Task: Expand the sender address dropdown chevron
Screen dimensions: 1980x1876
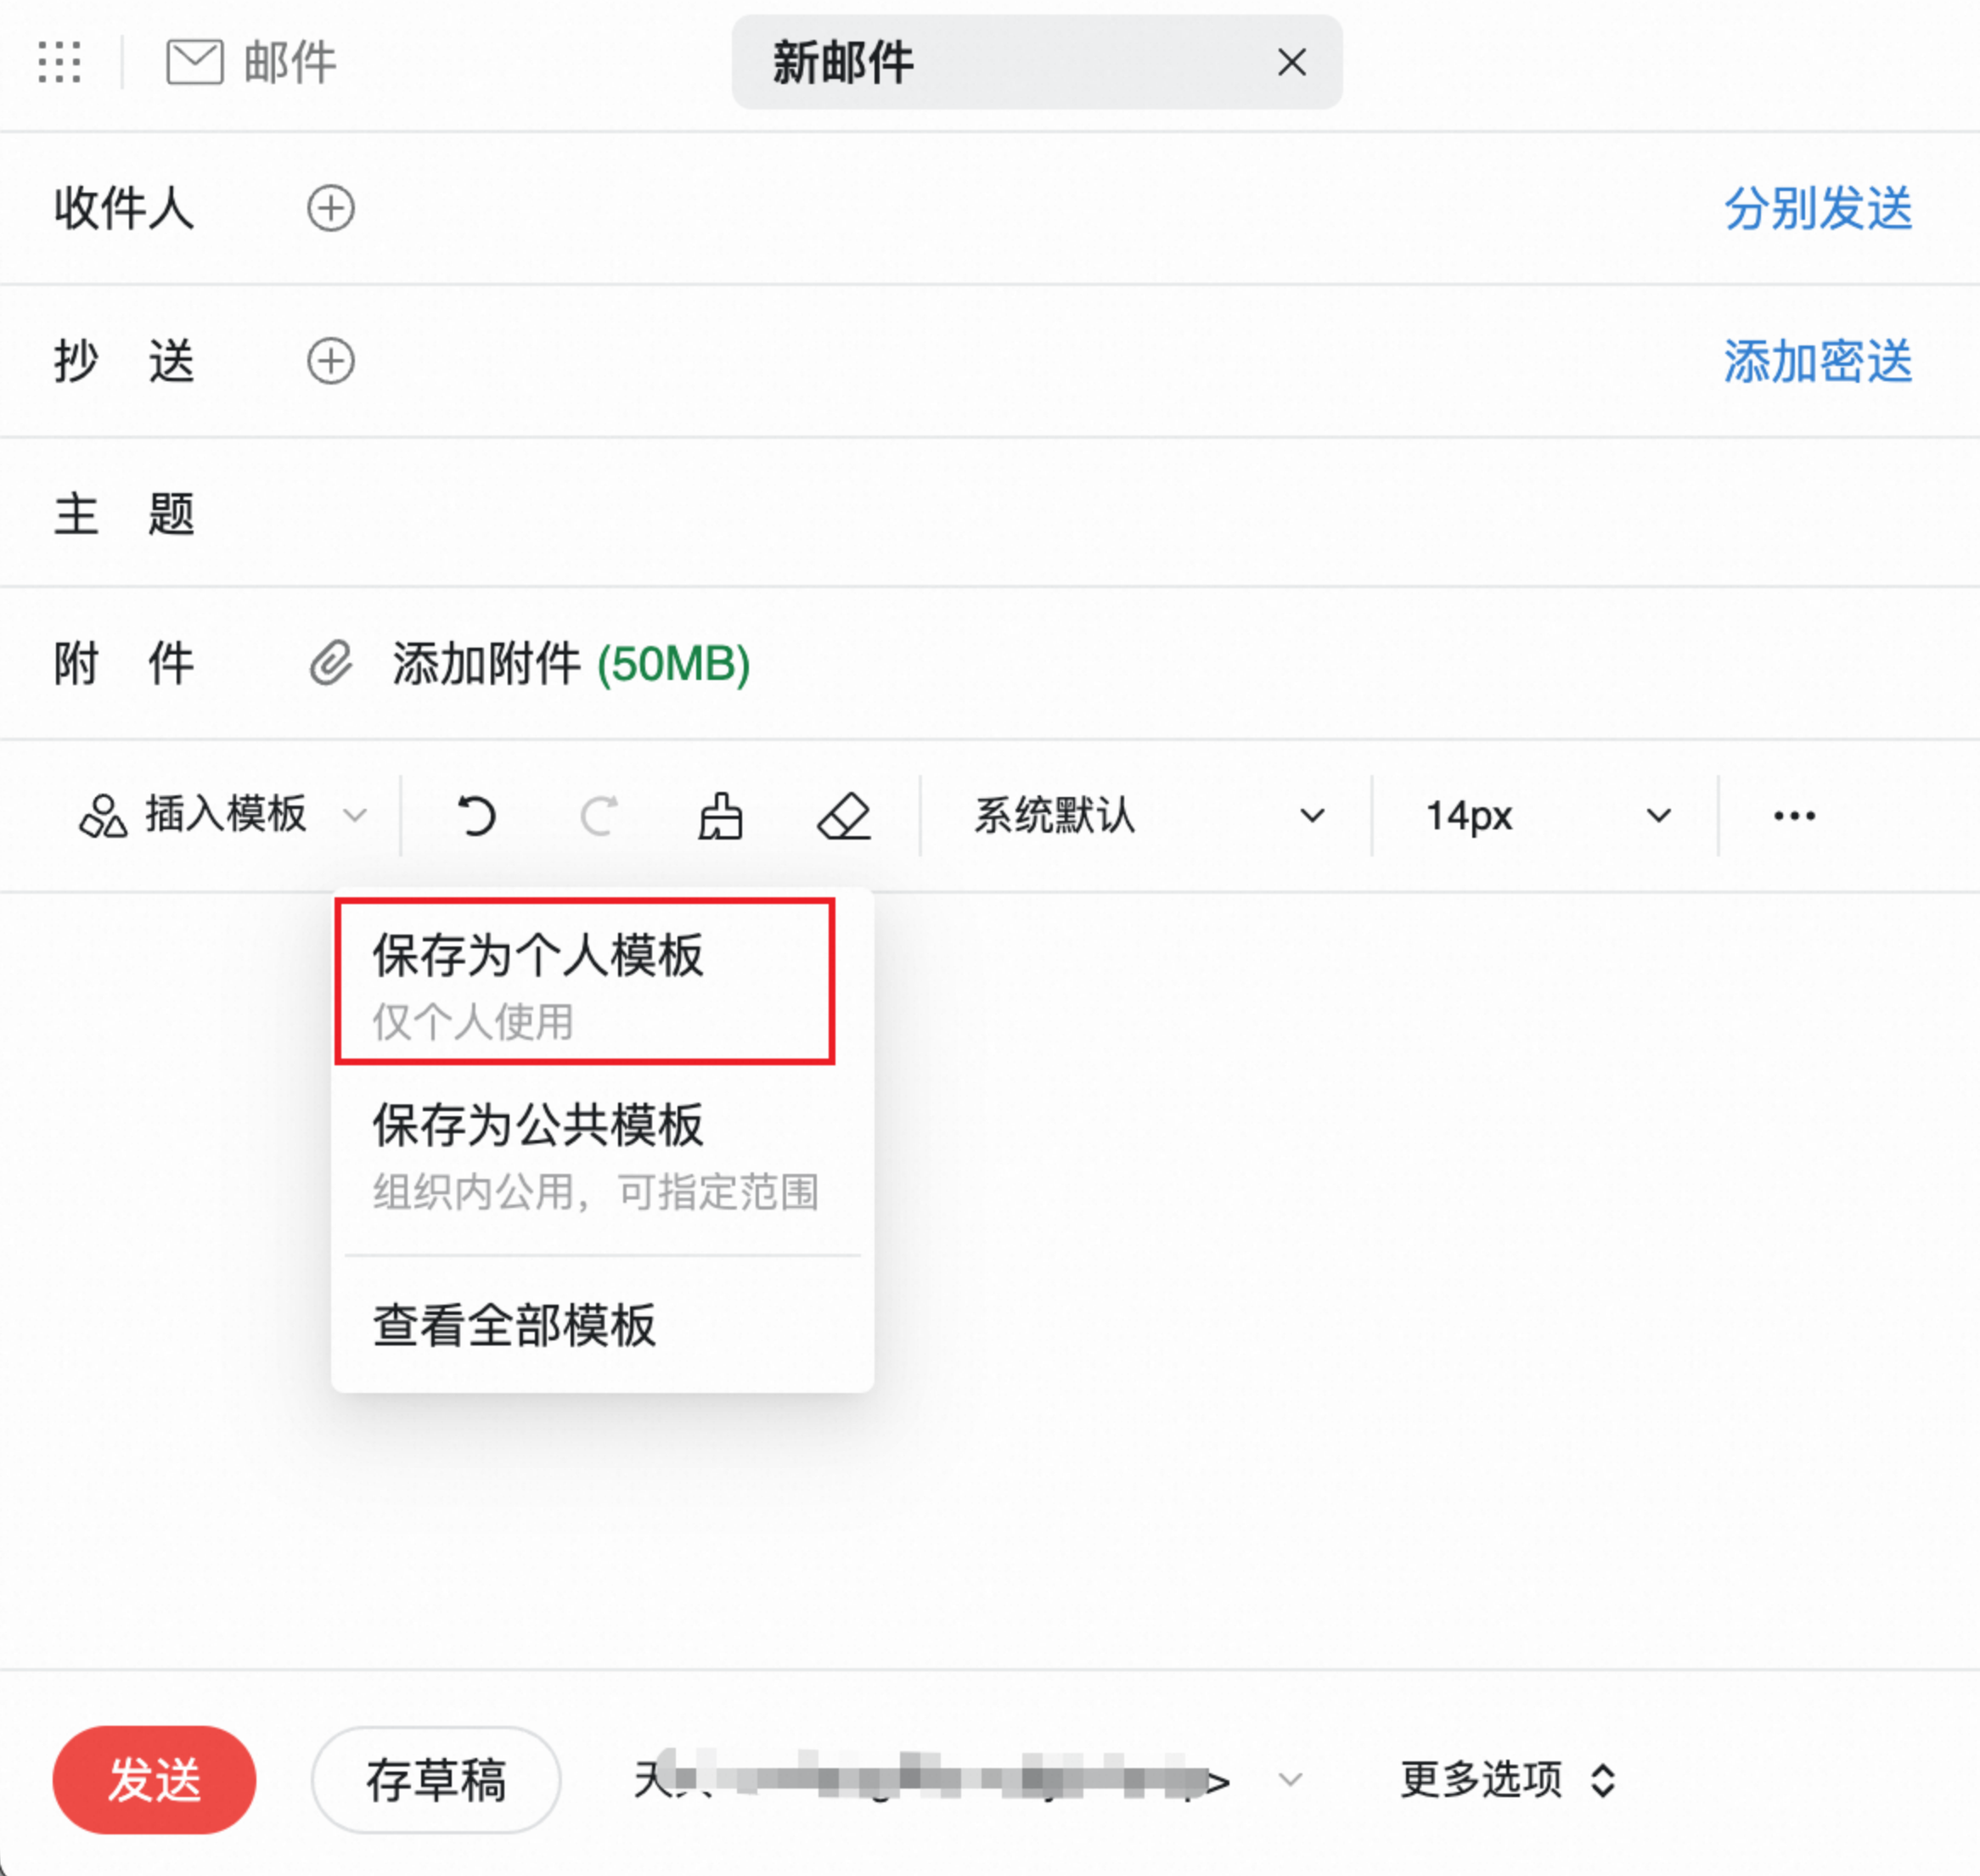Action: click(x=1290, y=1780)
